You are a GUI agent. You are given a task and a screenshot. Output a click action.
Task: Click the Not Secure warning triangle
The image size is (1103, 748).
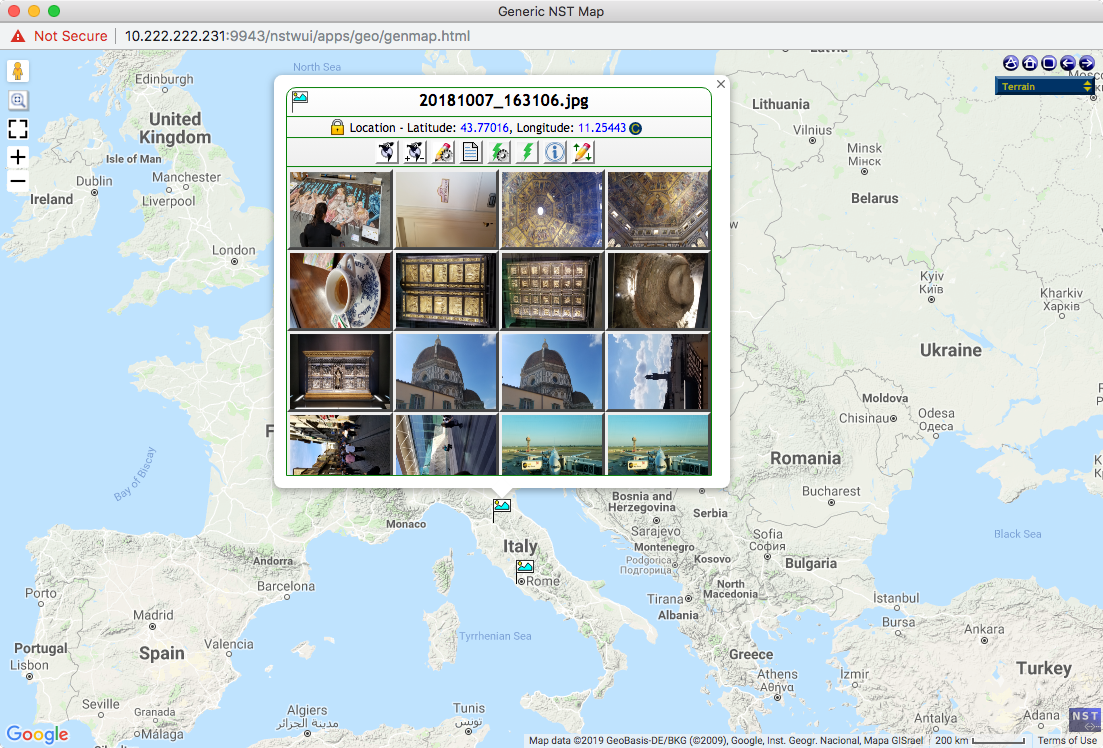(18, 36)
